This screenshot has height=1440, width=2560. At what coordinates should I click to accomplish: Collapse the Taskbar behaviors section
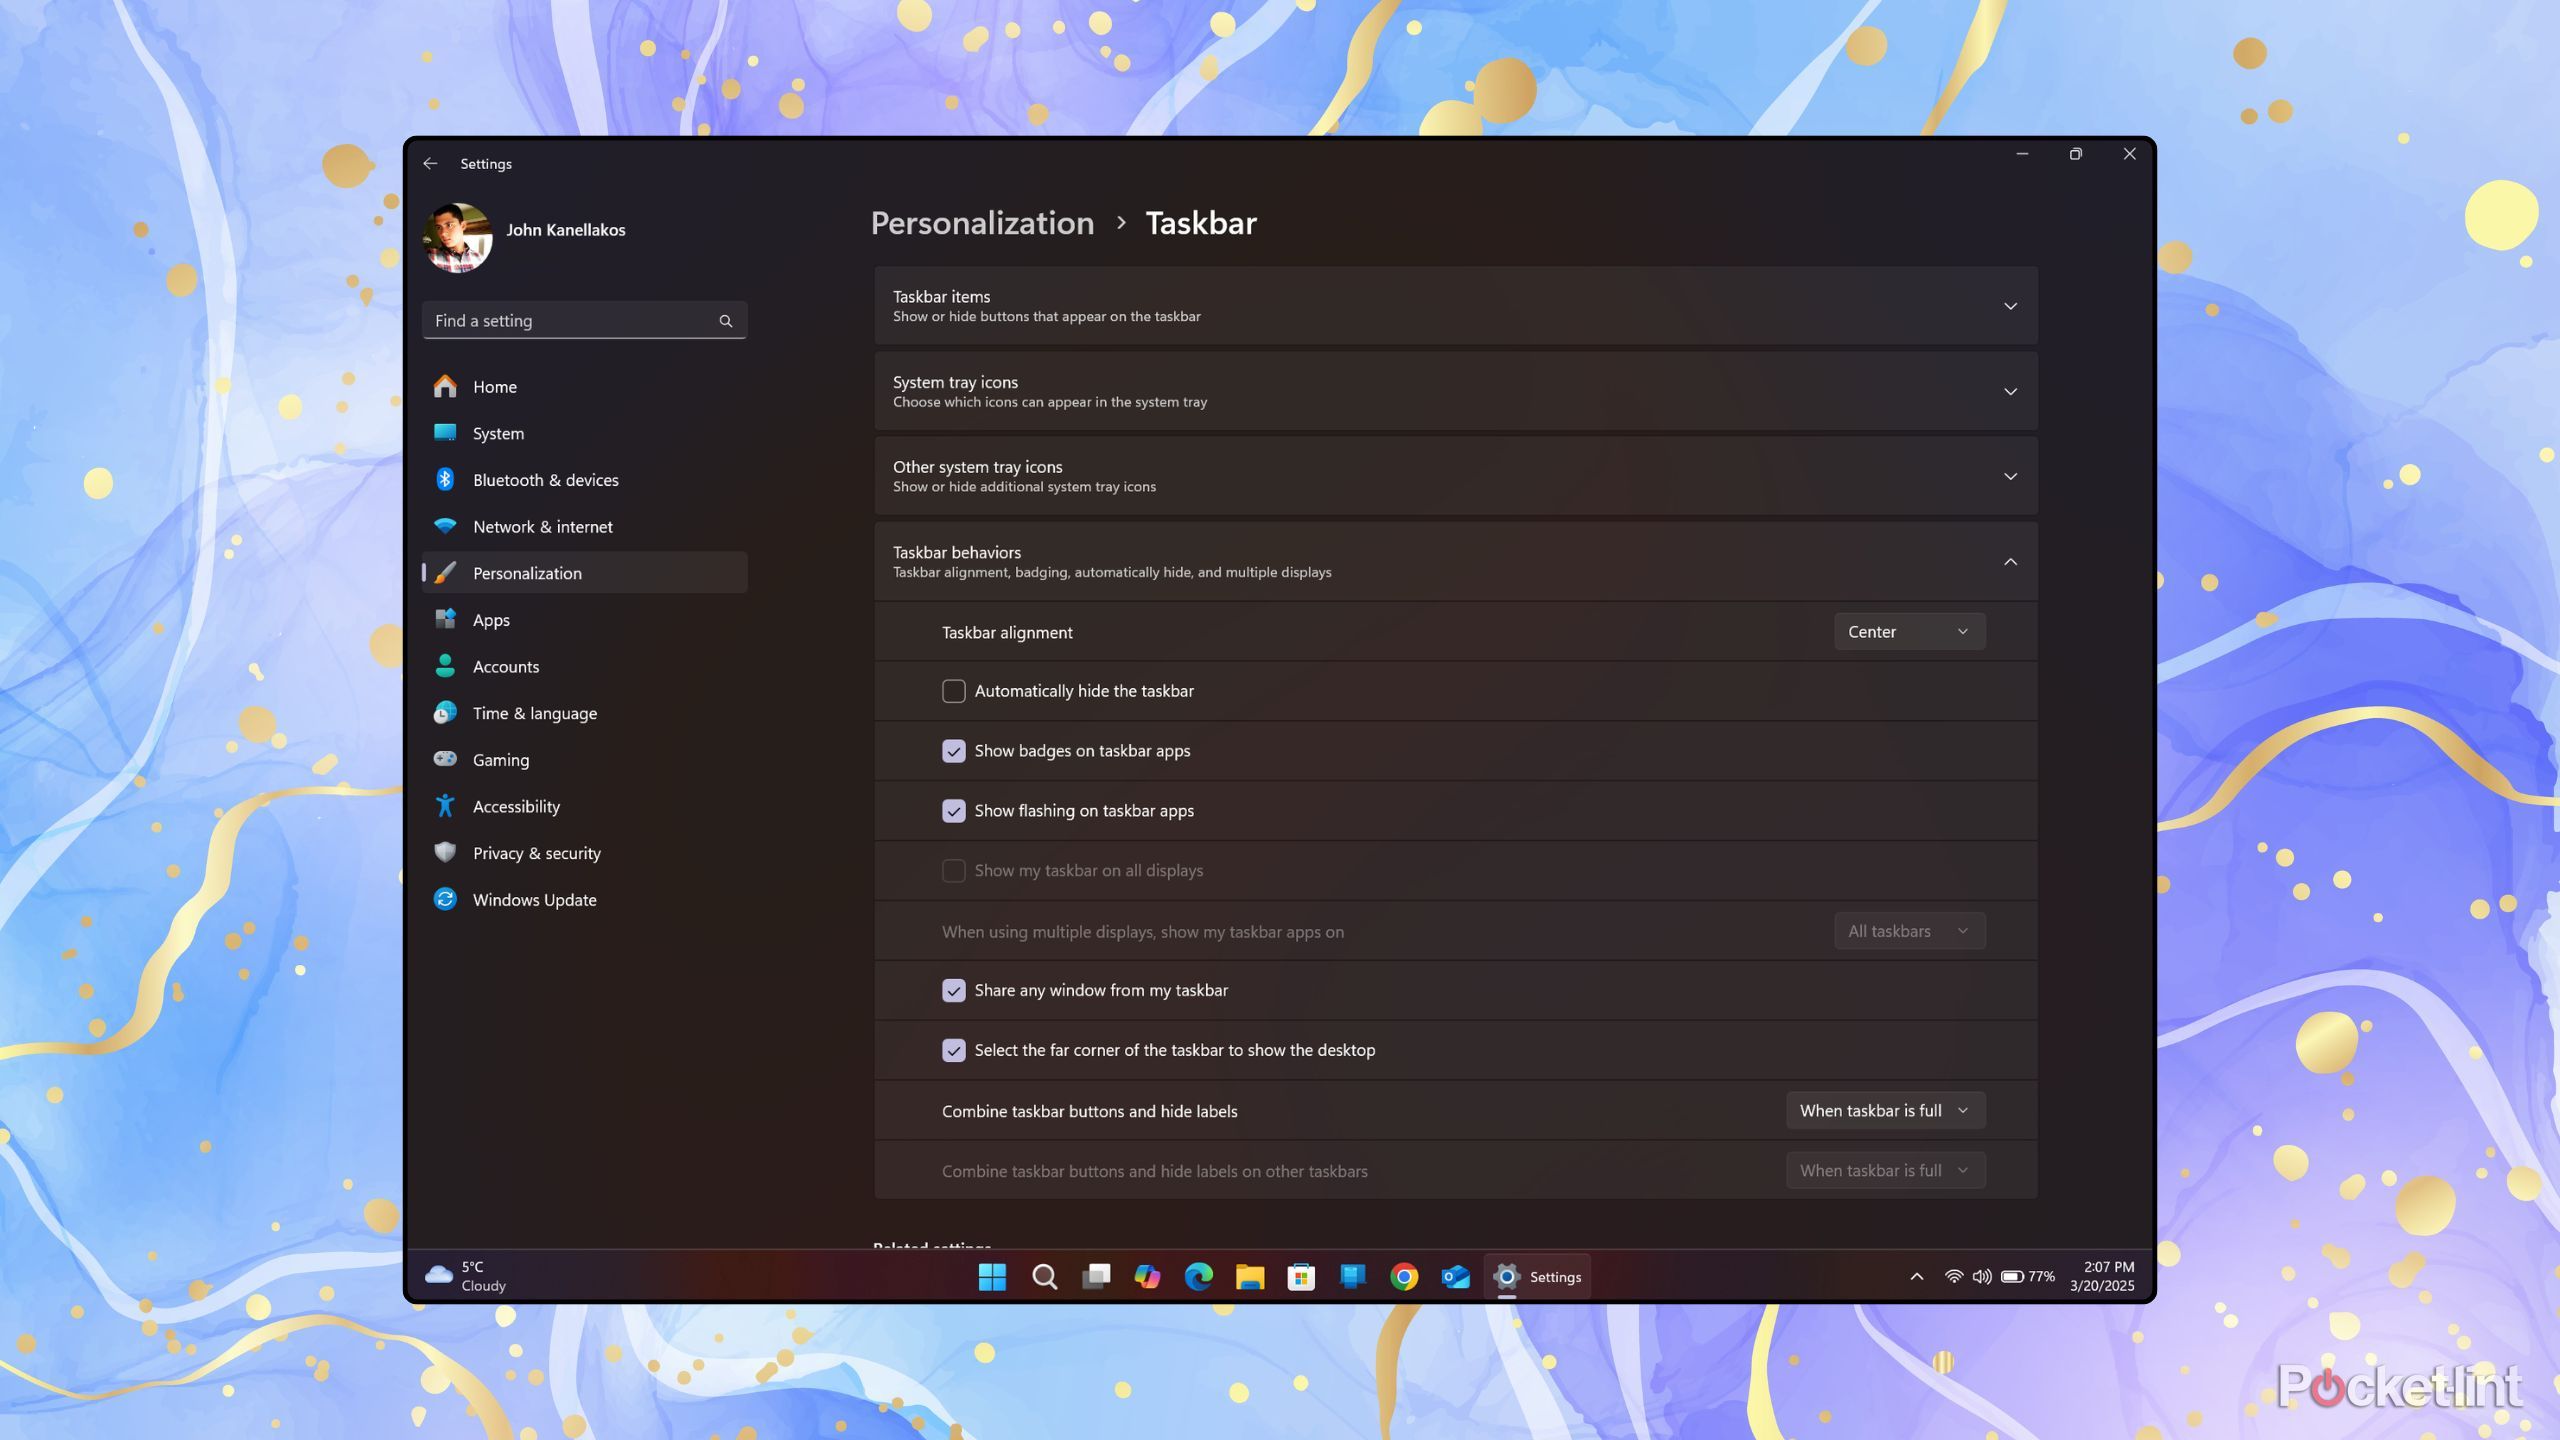click(2011, 561)
